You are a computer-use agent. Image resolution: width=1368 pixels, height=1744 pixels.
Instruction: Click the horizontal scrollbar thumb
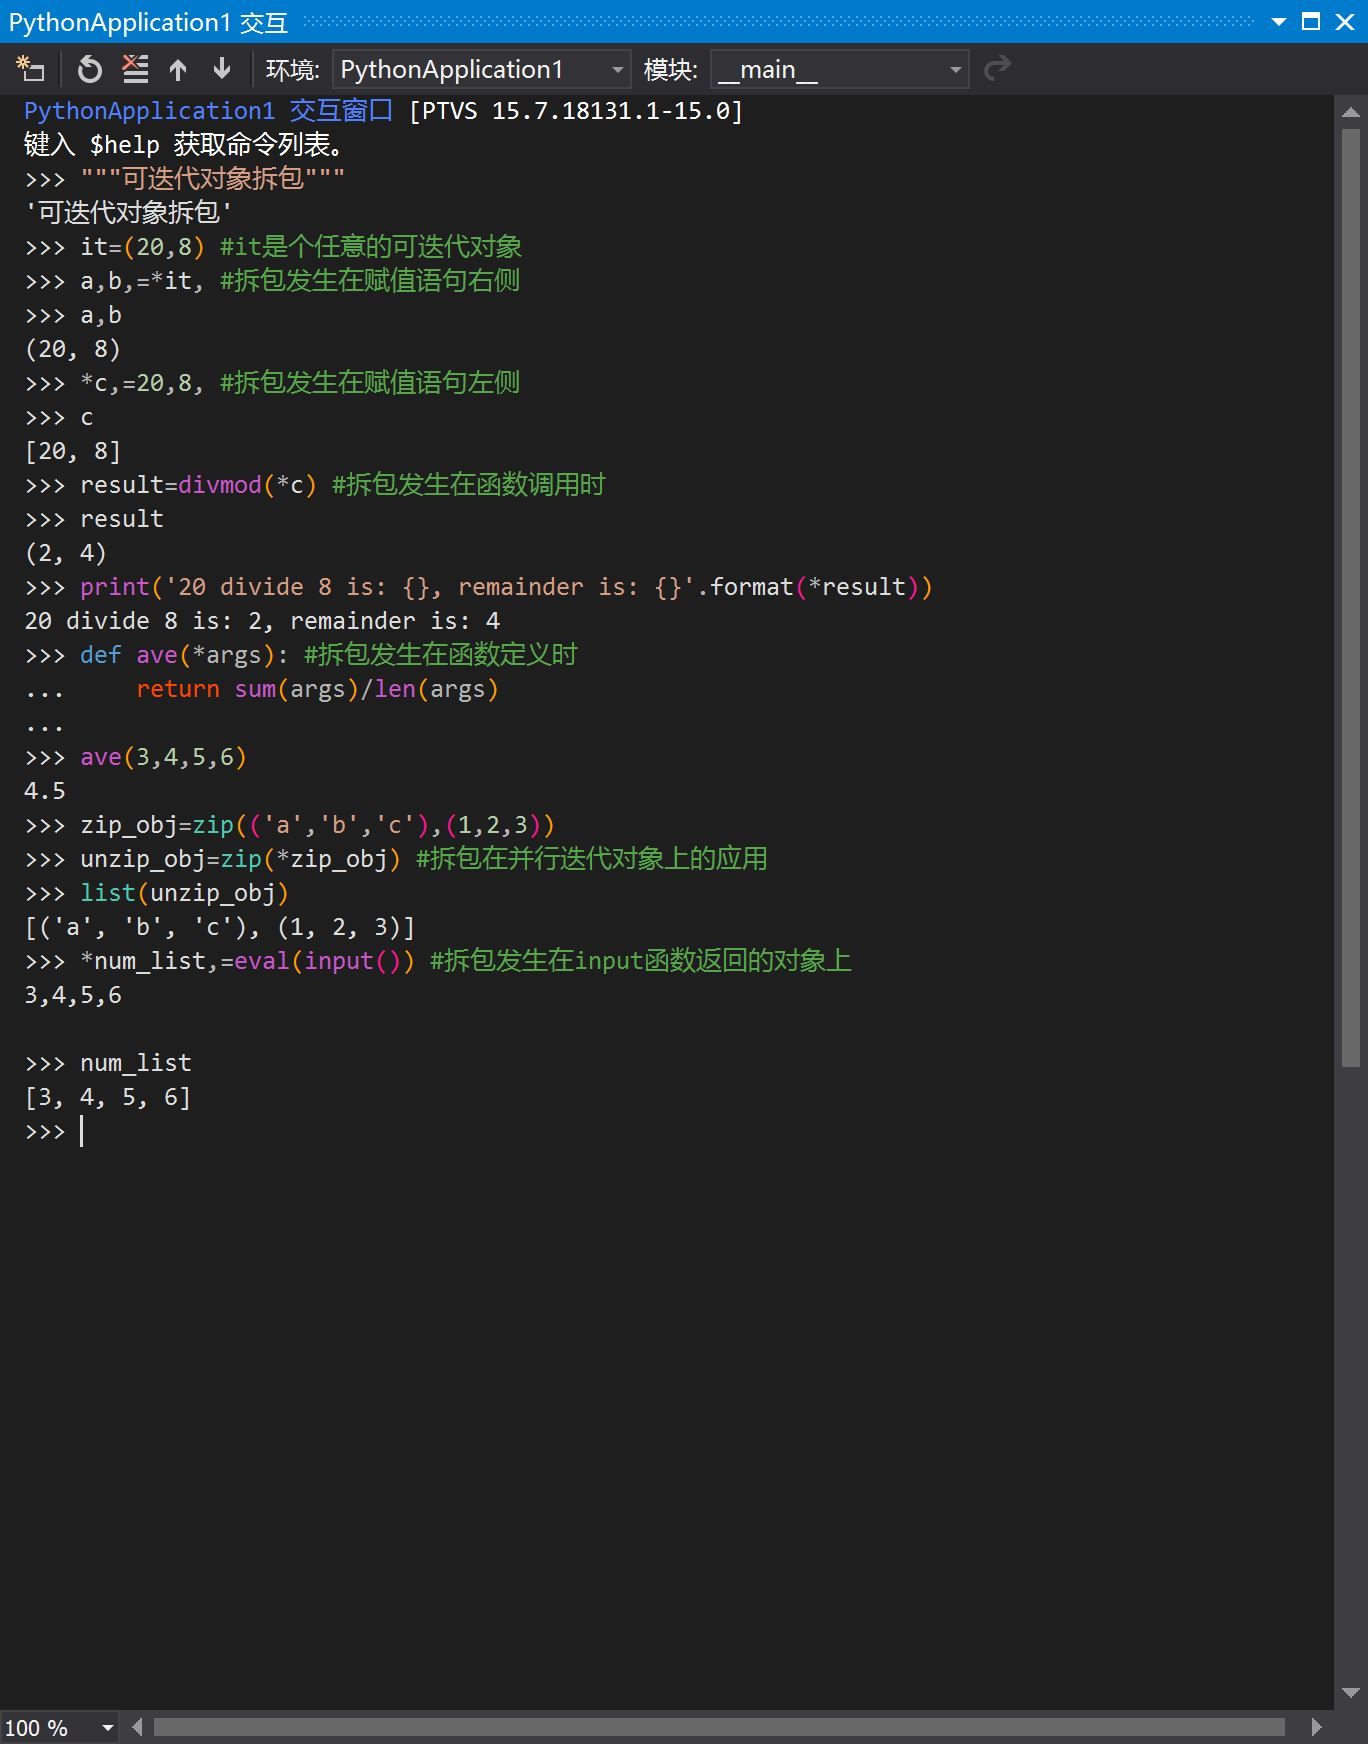pyautogui.click(x=719, y=1727)
